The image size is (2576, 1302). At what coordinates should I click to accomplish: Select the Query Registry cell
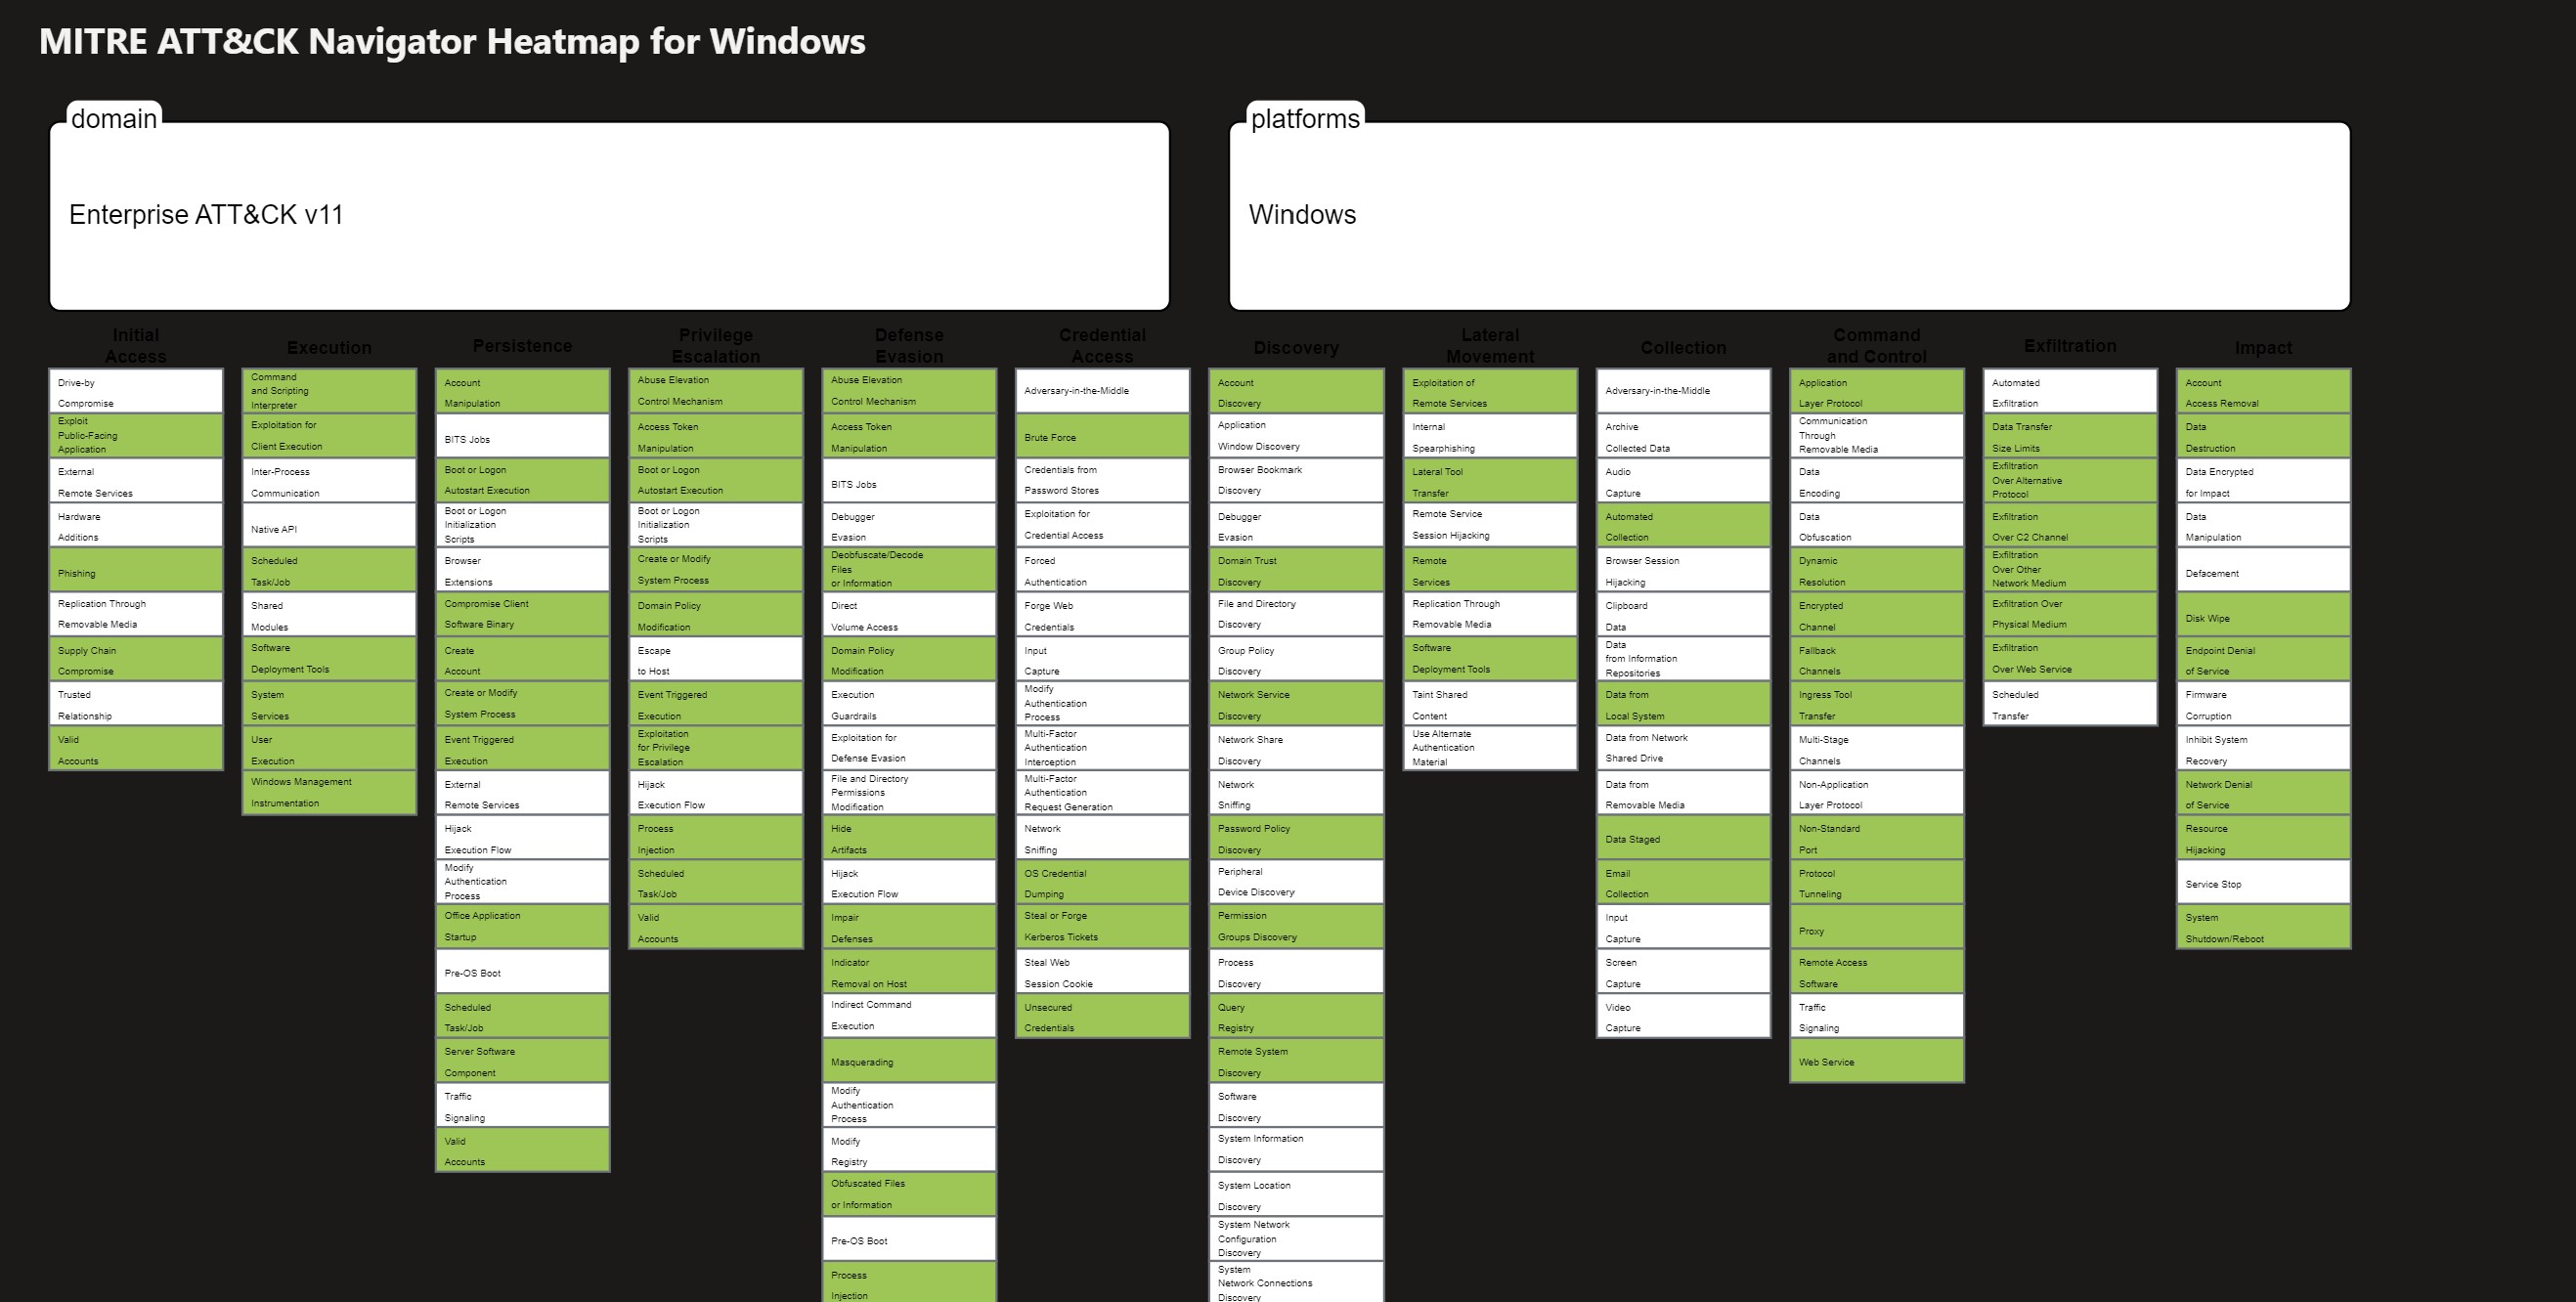1296,1016
